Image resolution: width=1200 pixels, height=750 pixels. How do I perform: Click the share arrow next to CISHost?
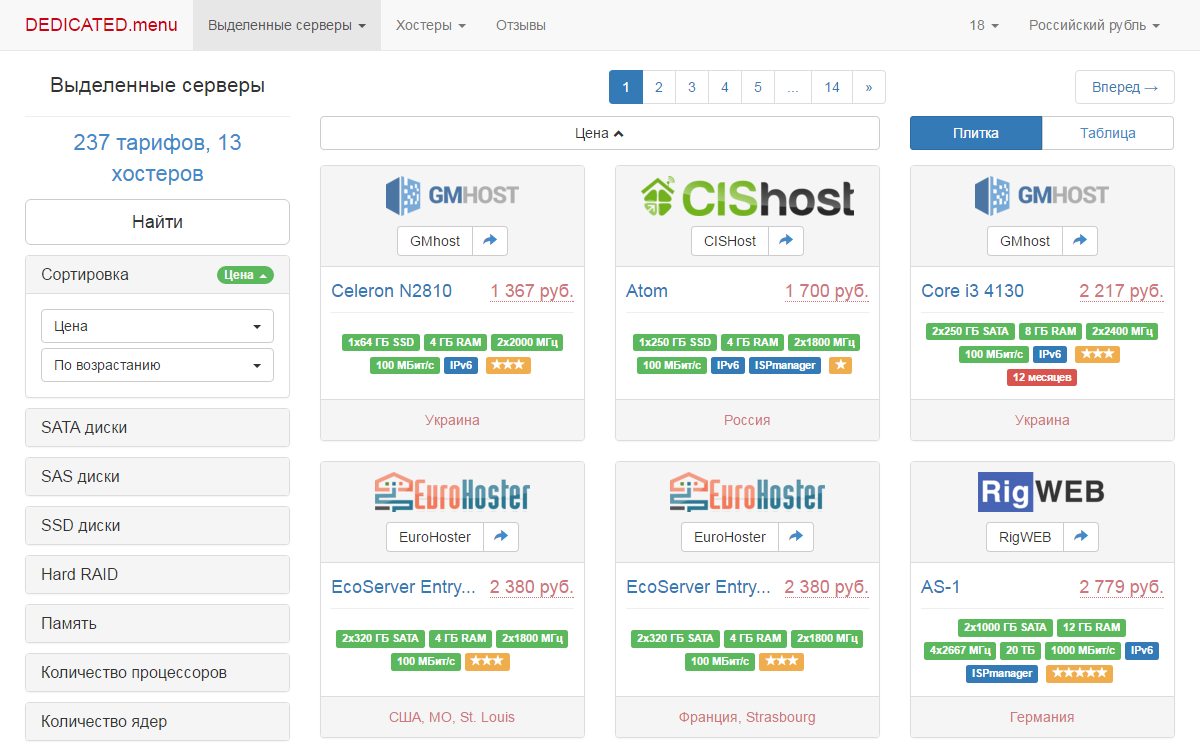pos(786,241)
